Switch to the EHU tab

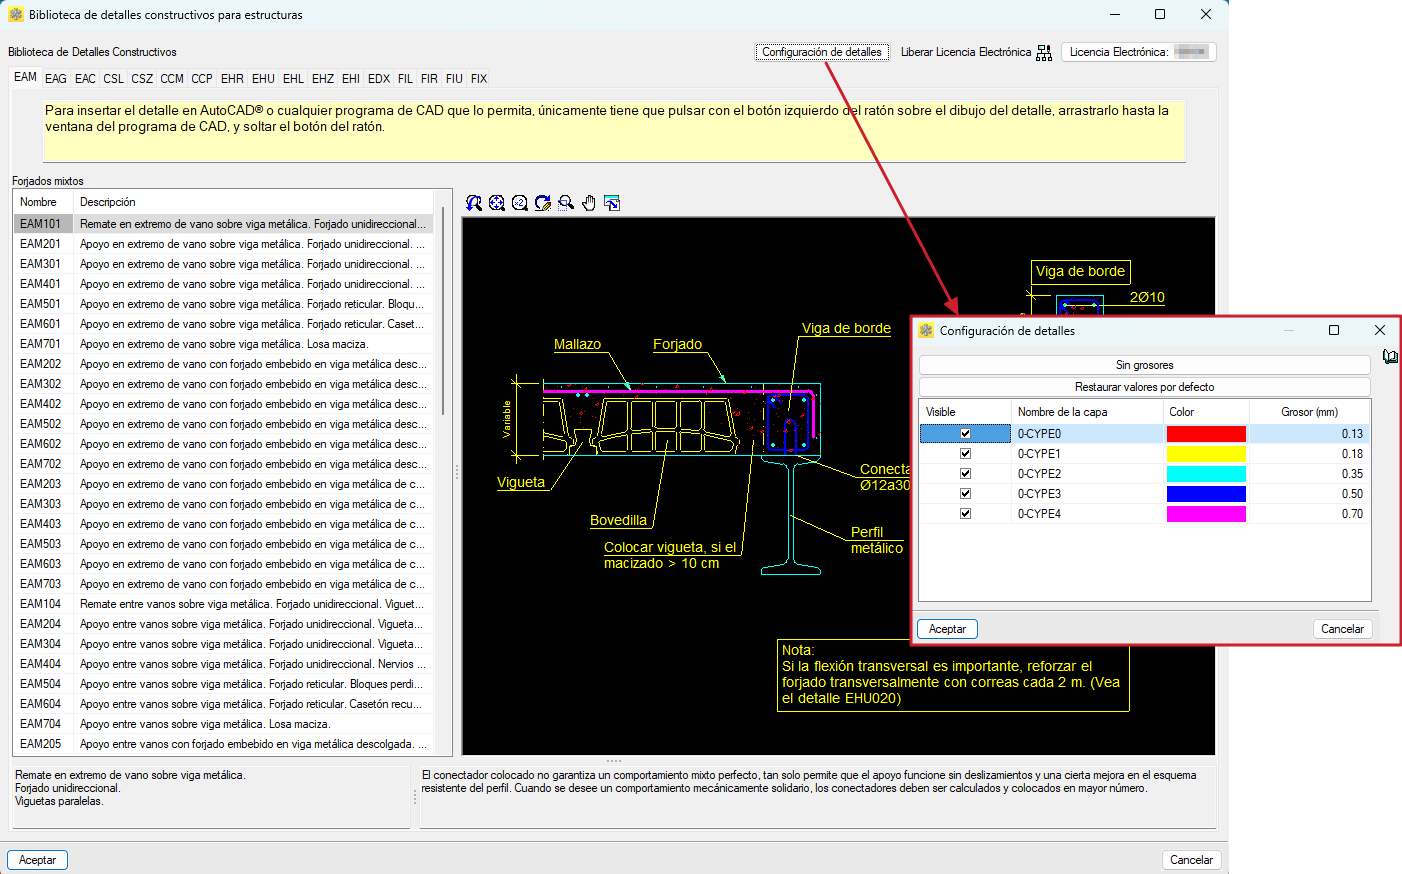263,78
